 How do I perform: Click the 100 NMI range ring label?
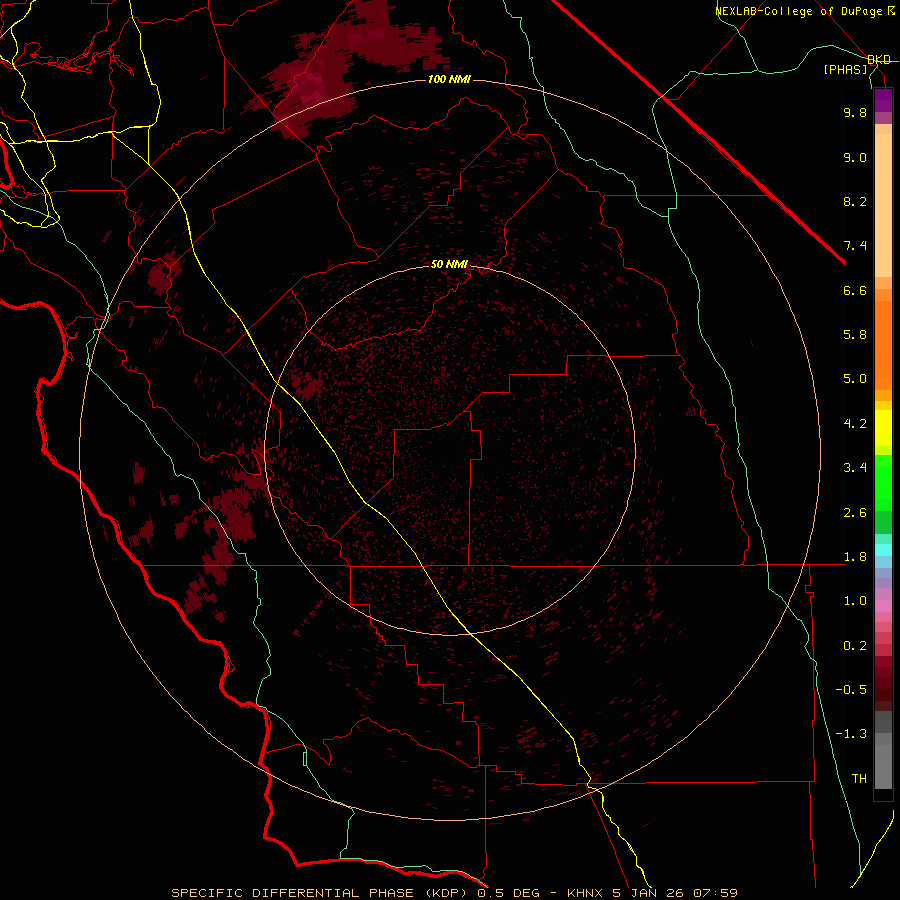coord(449,79)
